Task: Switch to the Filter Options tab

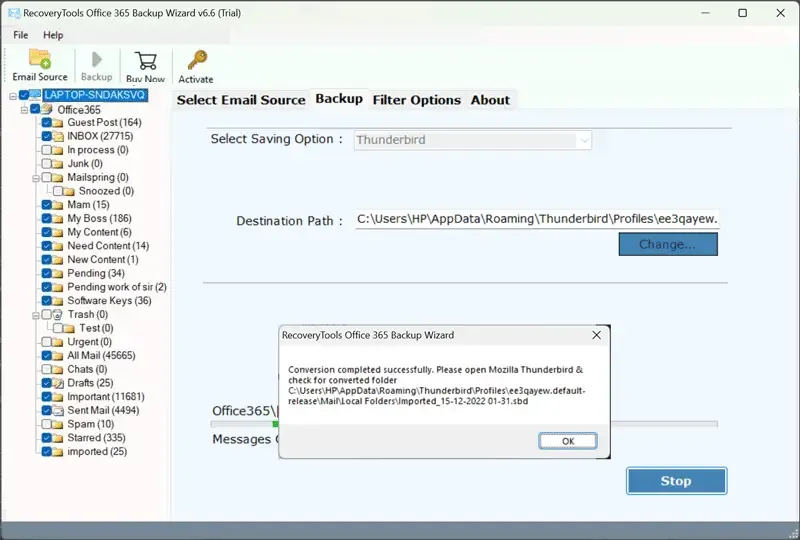Action: [416, 100]
